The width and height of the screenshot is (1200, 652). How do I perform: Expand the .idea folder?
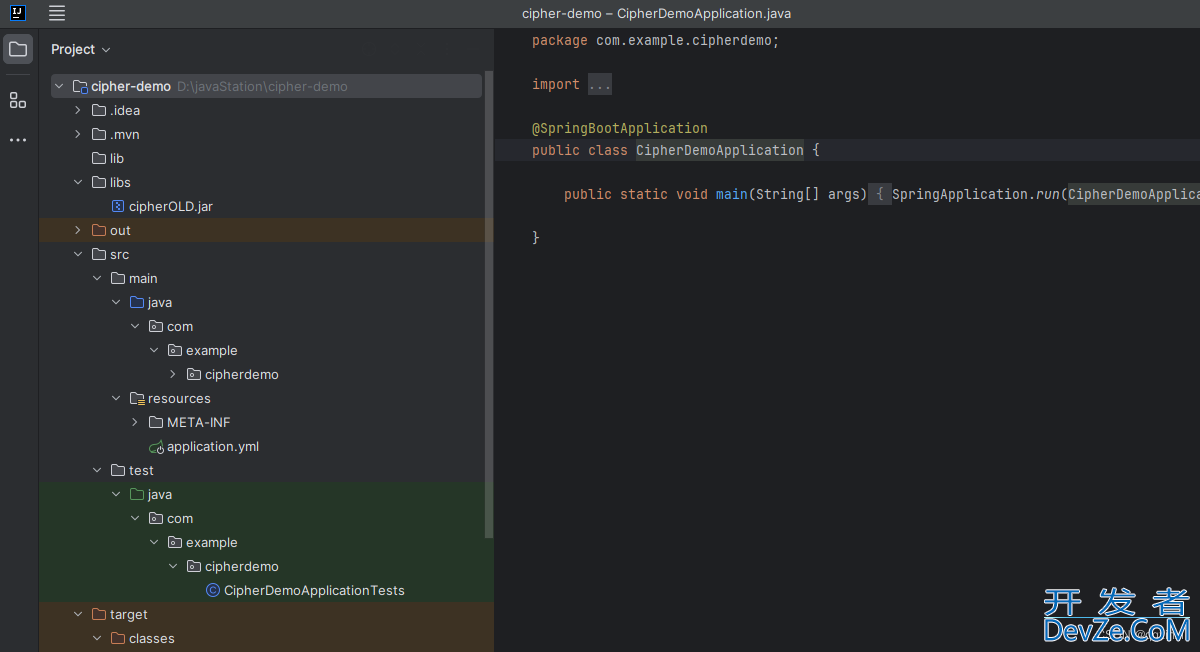(x=78, y=110)
